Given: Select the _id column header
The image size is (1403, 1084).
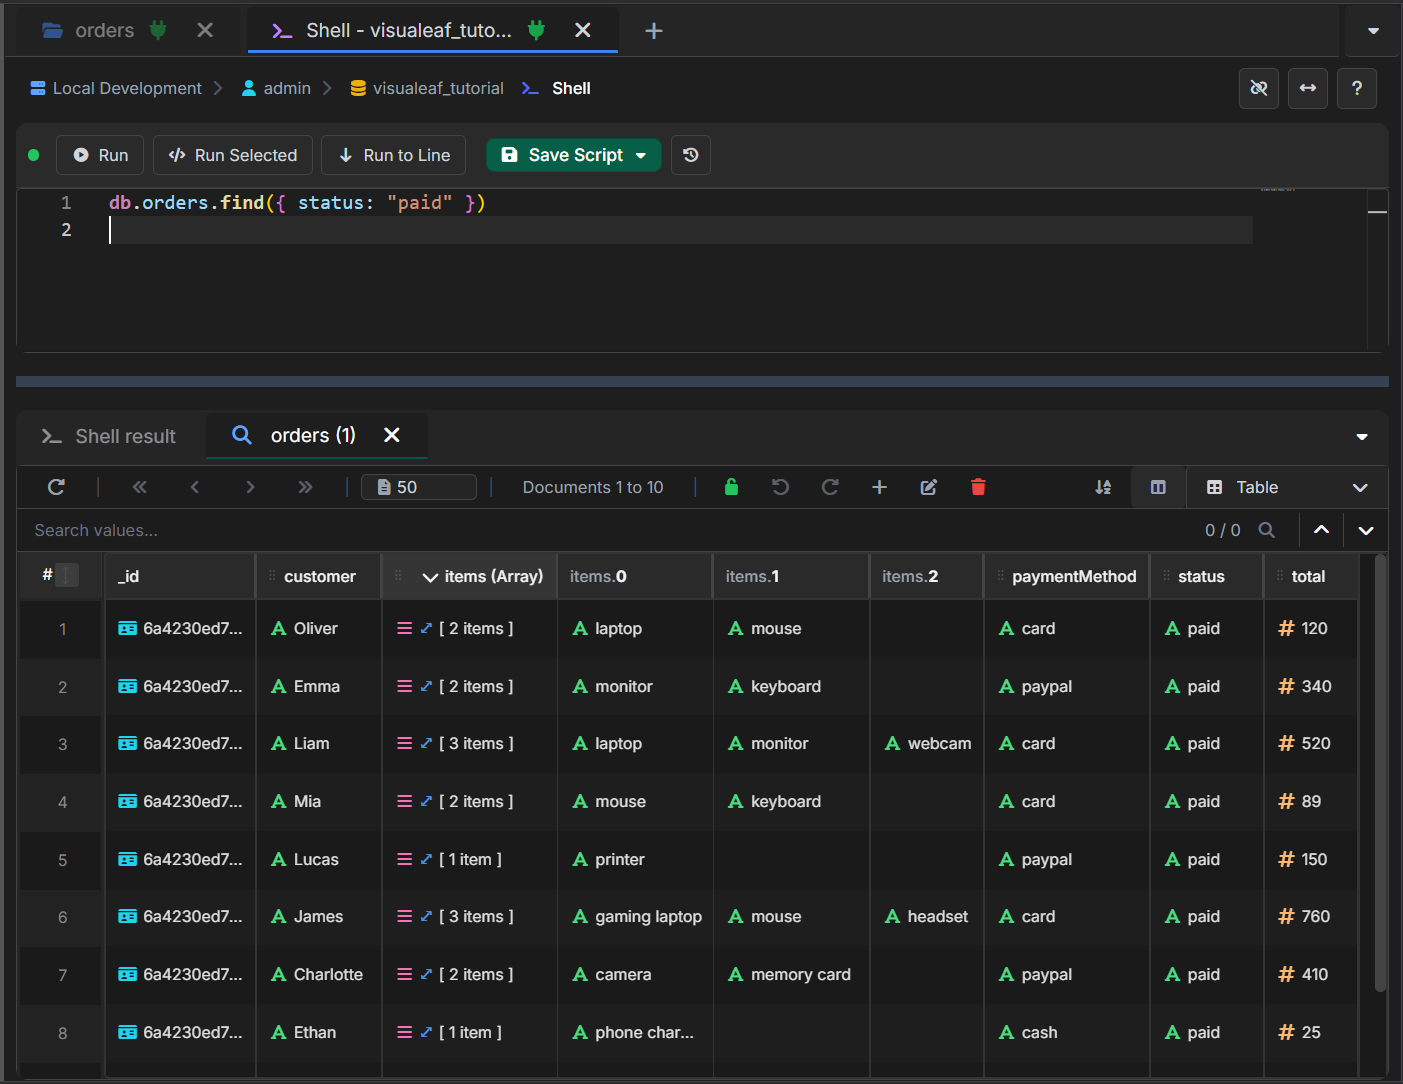Looking at the screenshot, I should [180, 576].
